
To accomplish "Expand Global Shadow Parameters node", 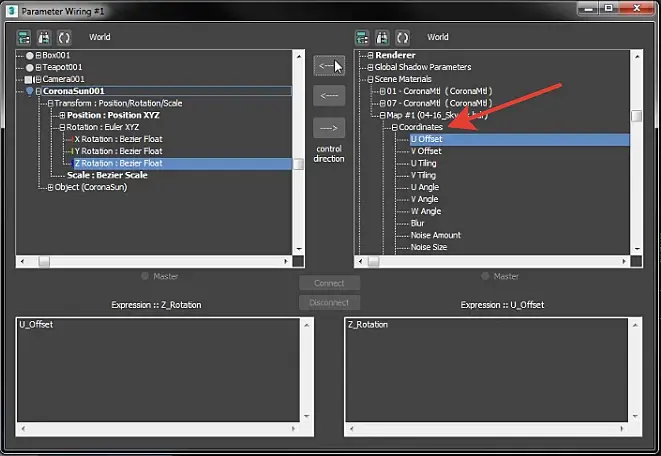I will click(x=370, y=67).
